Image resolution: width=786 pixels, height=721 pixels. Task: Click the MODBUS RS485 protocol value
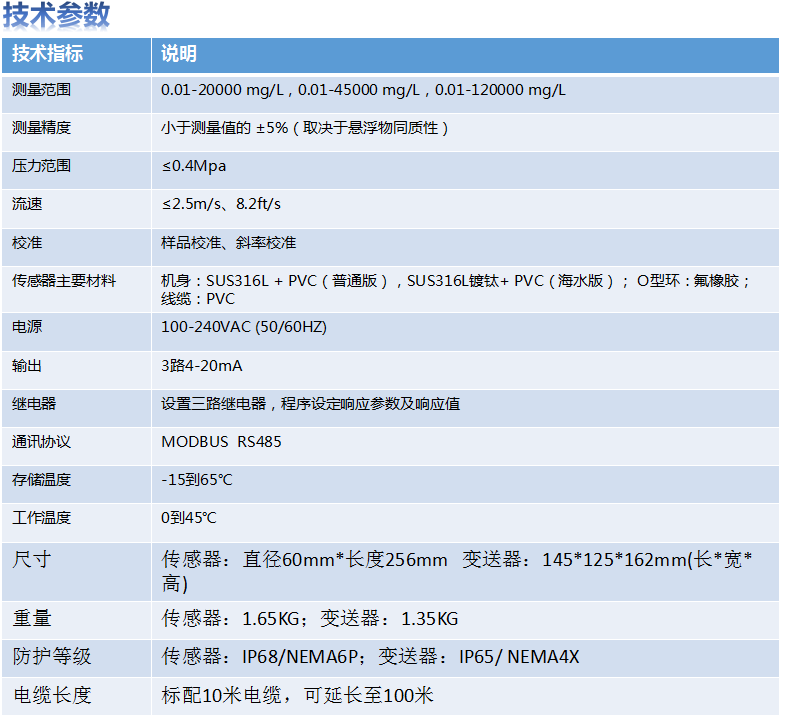pos(221,442)
